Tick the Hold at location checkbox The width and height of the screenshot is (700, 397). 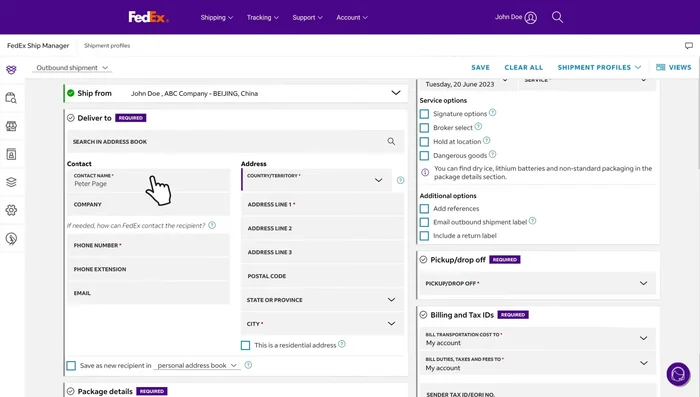425,142
